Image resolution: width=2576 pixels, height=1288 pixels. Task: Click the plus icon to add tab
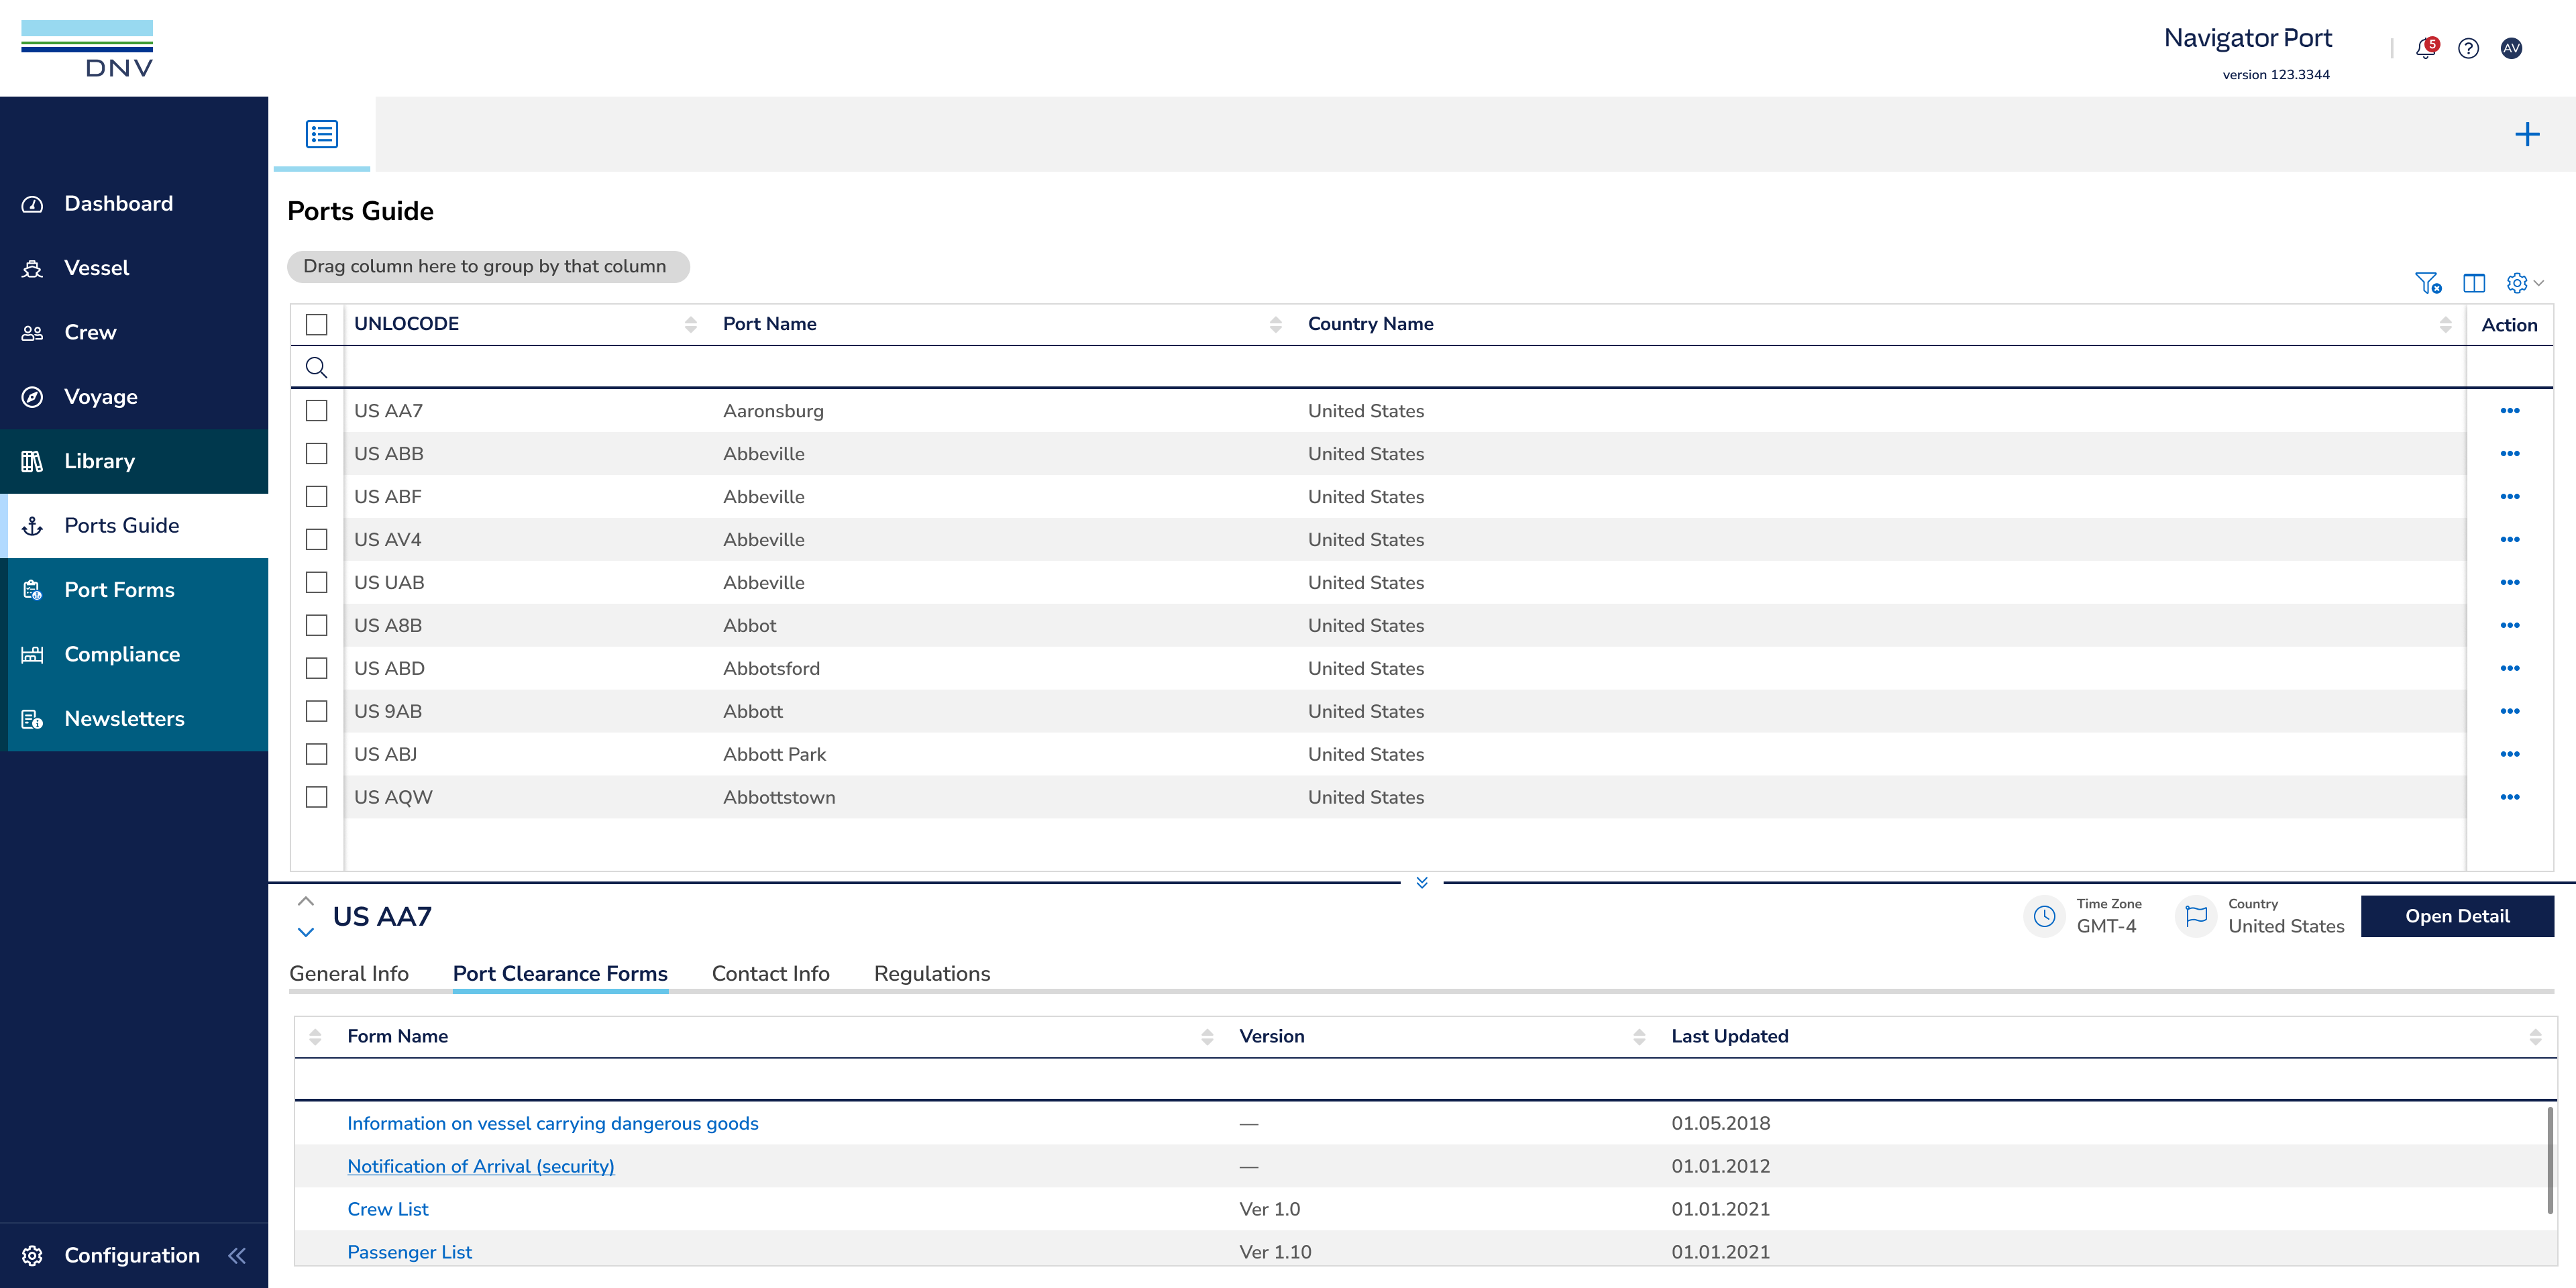[x=2527, y=134]
